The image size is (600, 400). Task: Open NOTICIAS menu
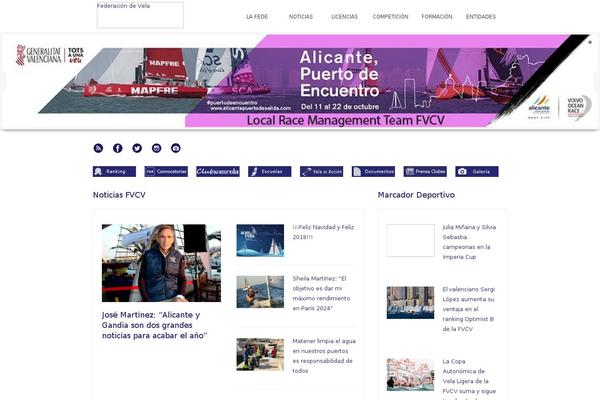pos(301,17)
